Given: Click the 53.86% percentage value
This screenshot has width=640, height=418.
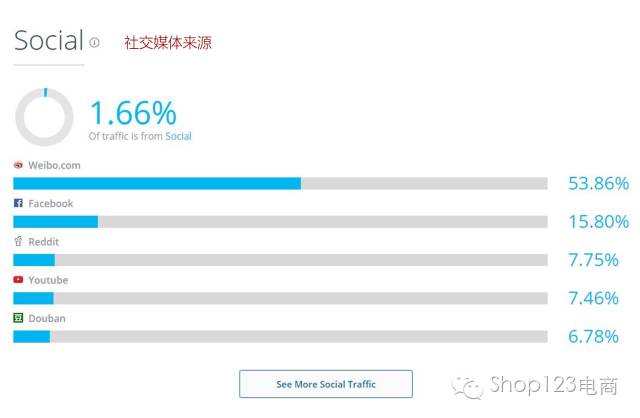Looking at the screenshot, I should click(598, 183).
